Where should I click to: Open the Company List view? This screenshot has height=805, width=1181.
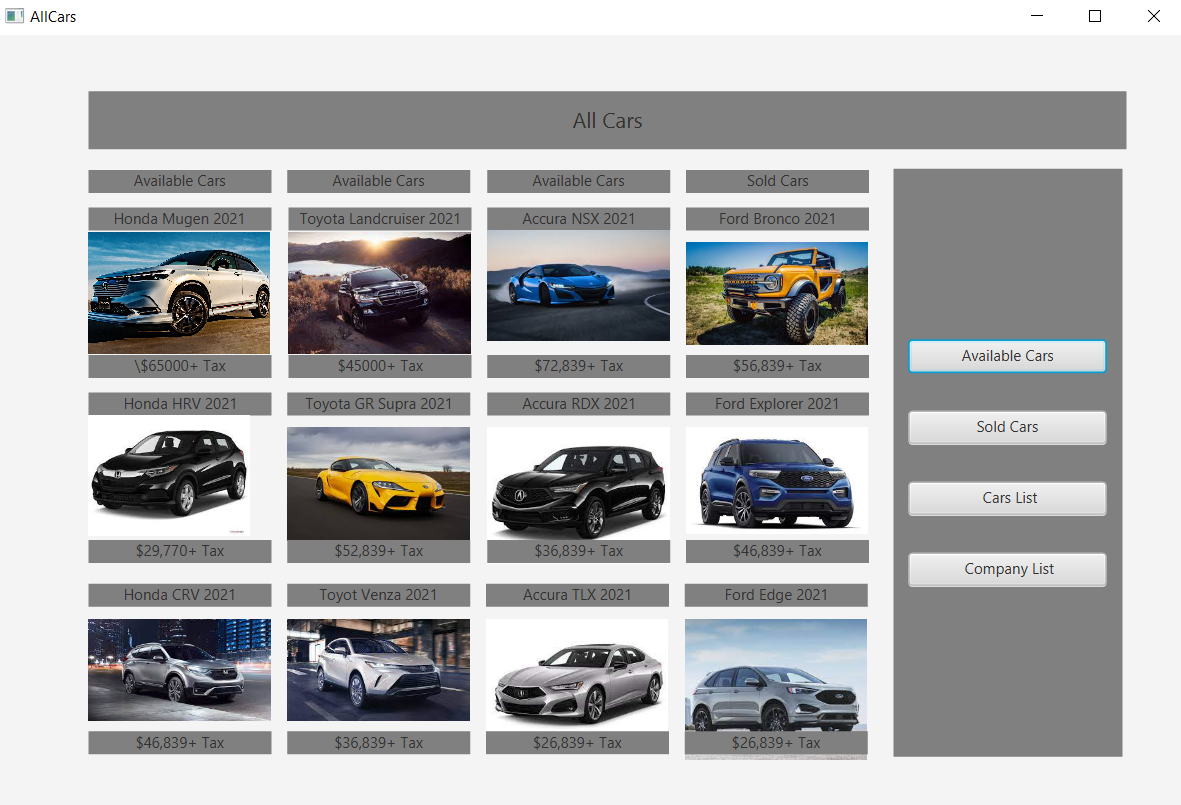point(1007,569)
